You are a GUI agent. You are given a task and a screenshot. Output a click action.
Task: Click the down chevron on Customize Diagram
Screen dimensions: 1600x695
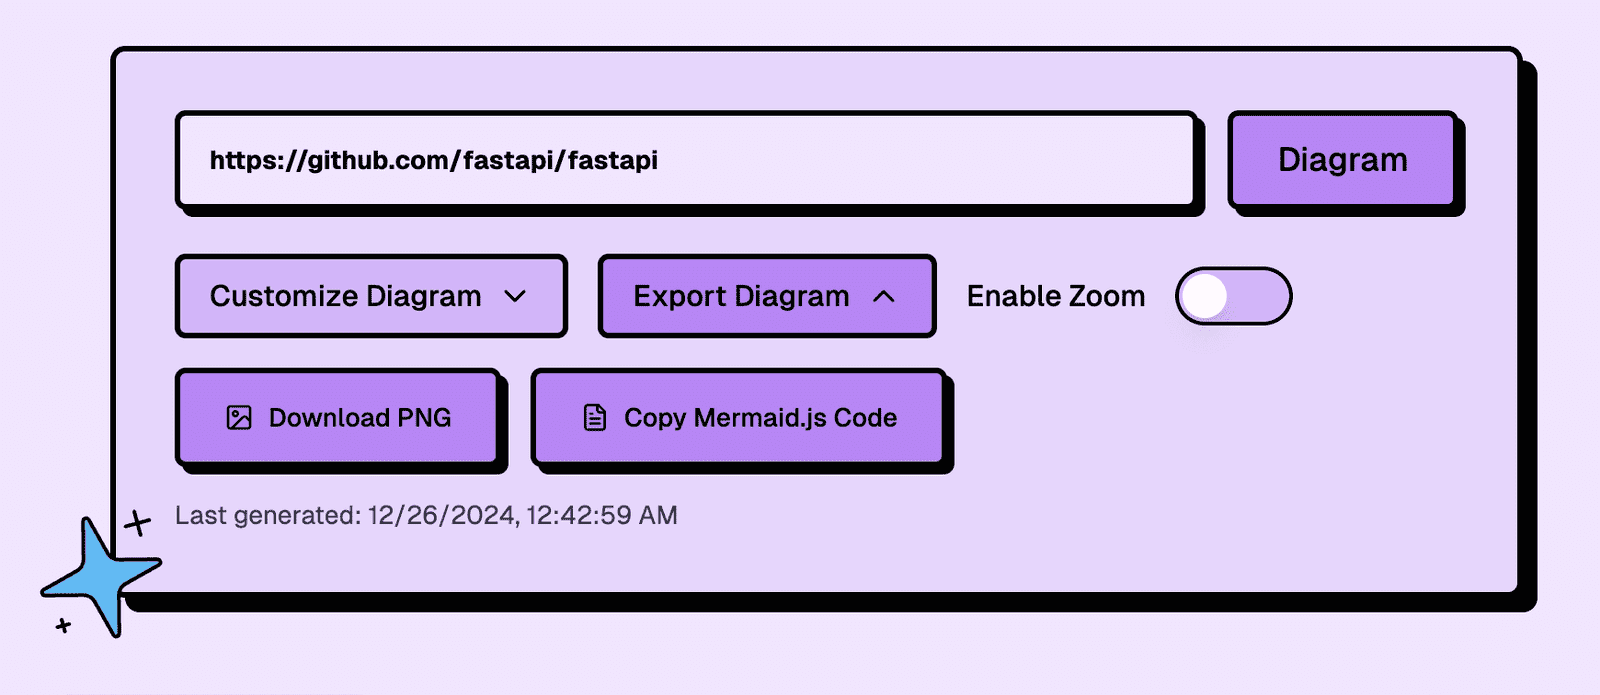515,296
